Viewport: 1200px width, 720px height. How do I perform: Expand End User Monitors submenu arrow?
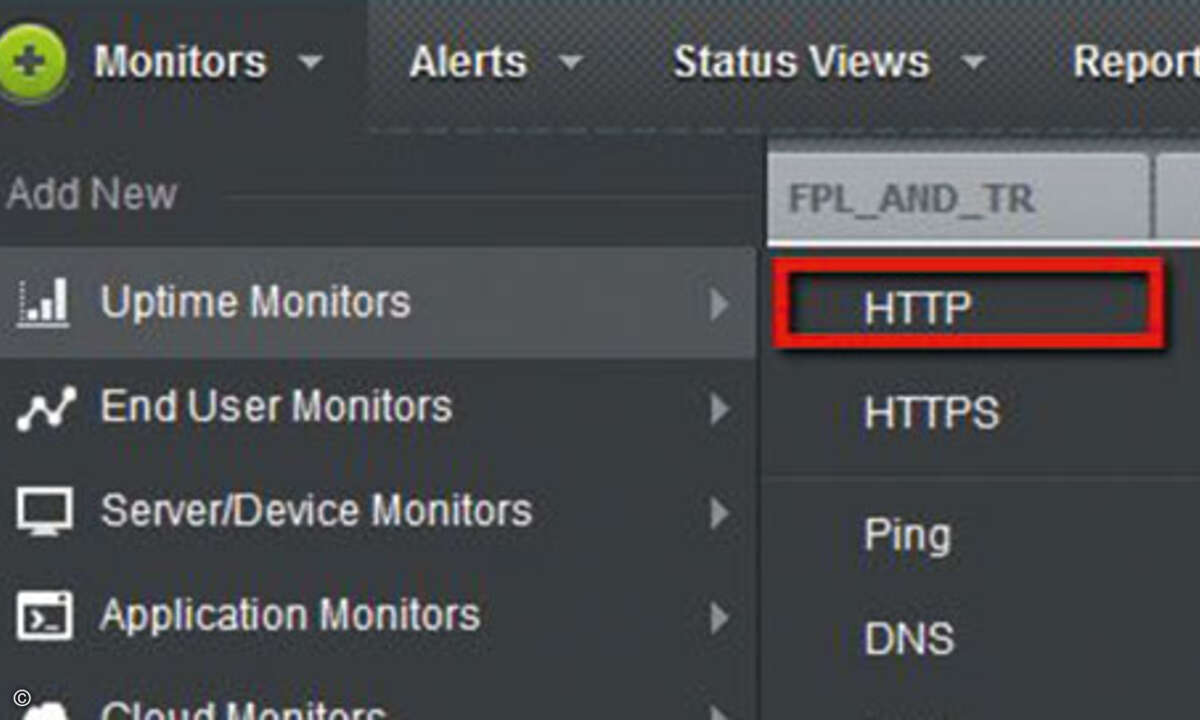coord(719,408)
